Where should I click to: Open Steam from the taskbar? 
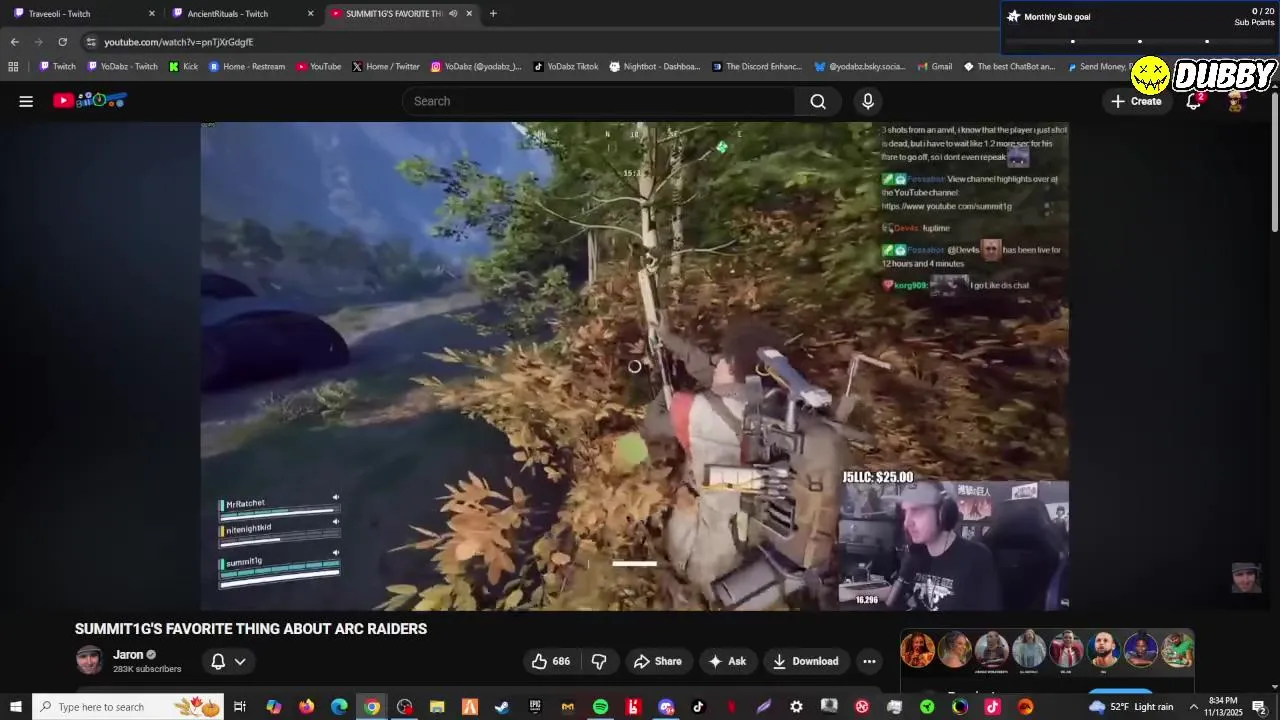click(502, 707)
